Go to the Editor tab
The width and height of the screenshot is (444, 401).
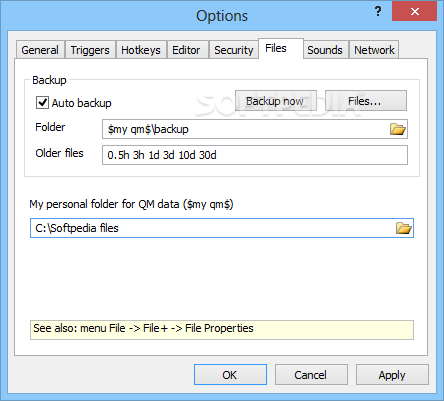(186, 50)
